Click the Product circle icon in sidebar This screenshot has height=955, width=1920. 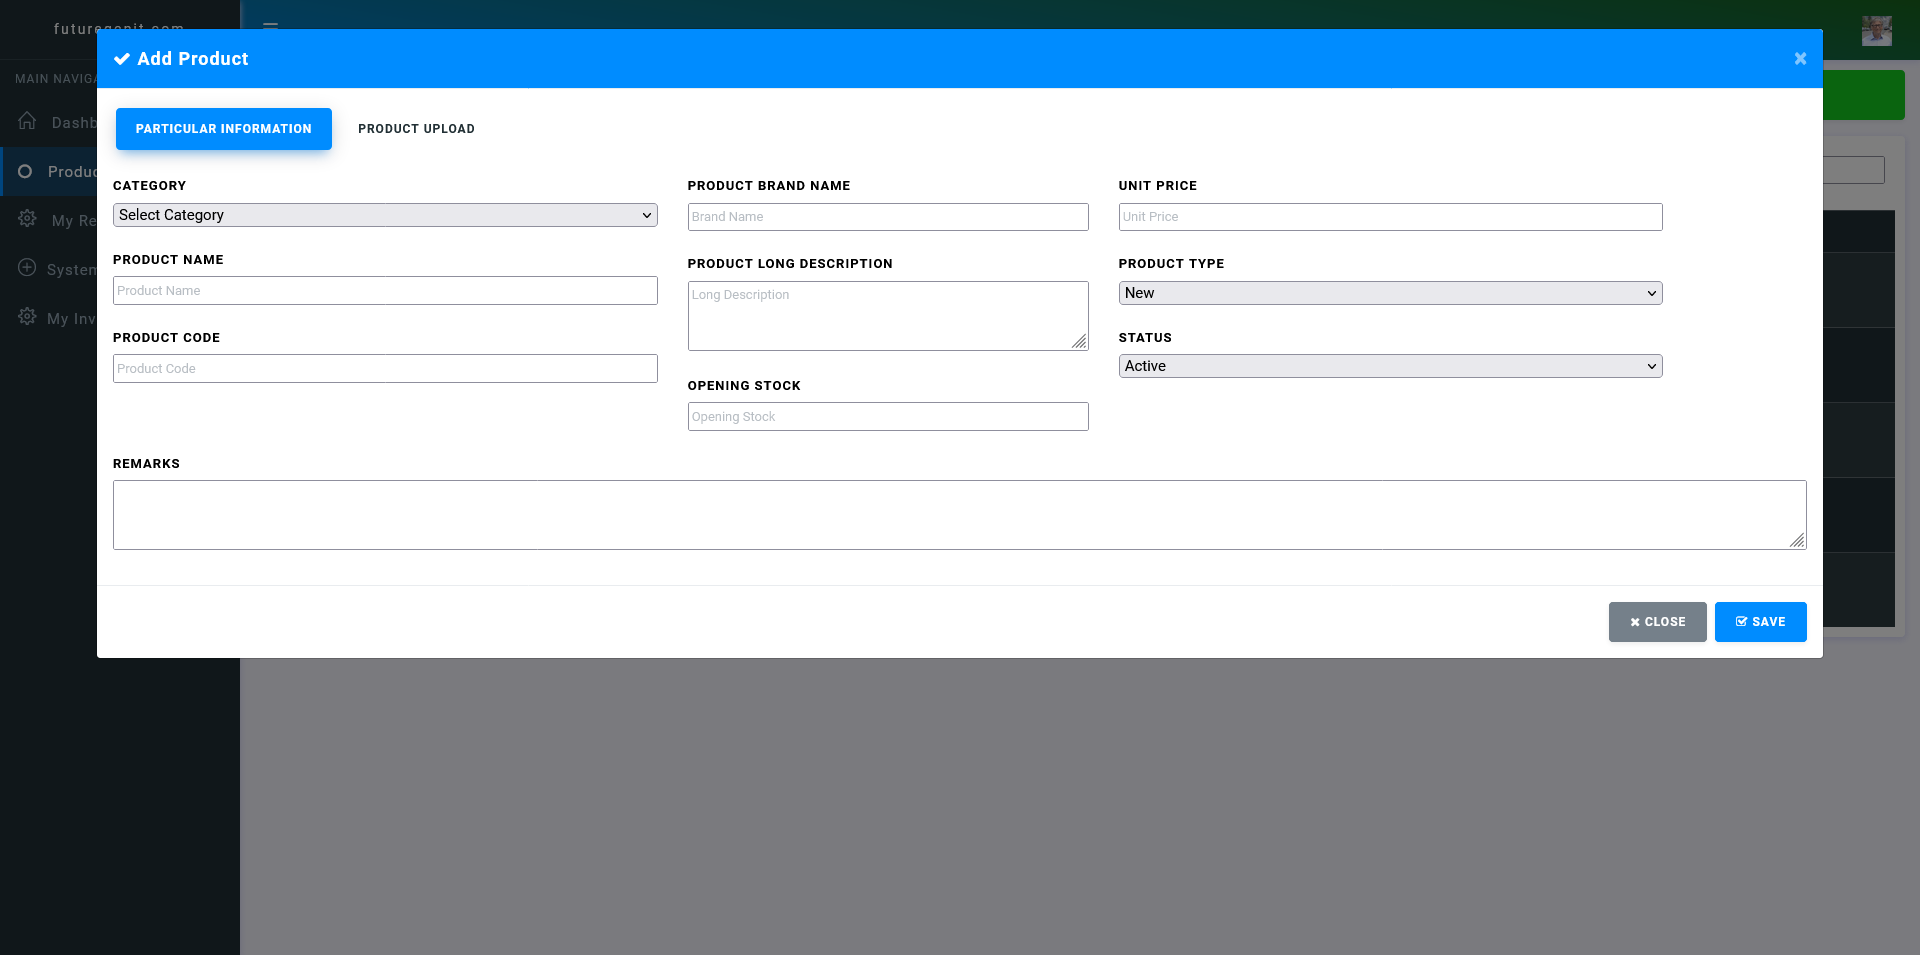25,171
